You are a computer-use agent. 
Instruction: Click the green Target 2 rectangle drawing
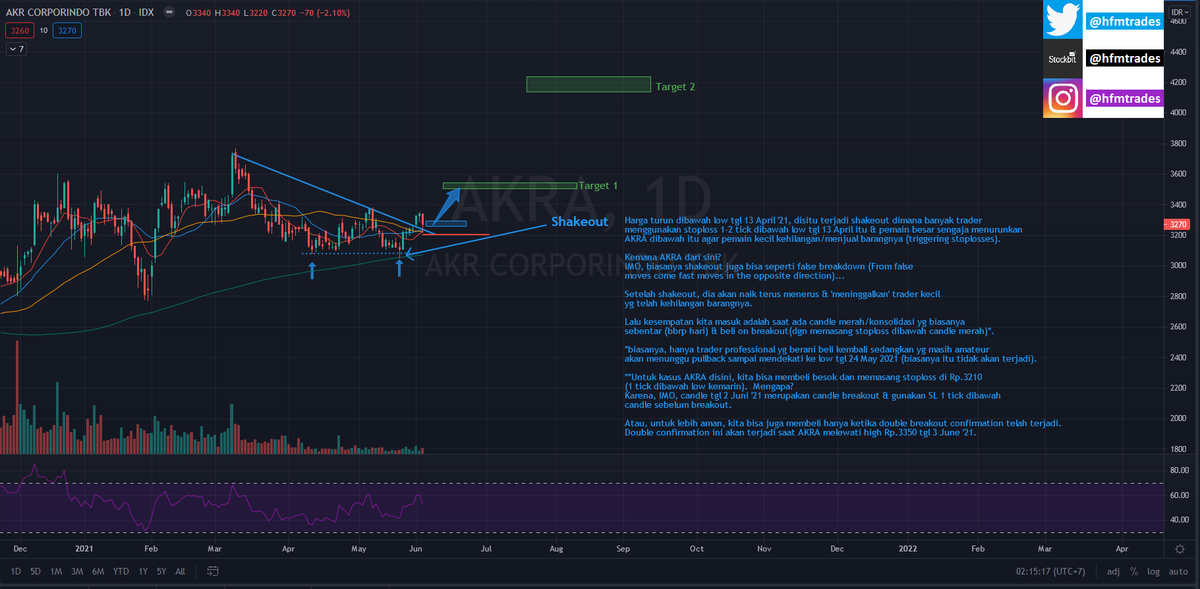click(x=588, y=85)
